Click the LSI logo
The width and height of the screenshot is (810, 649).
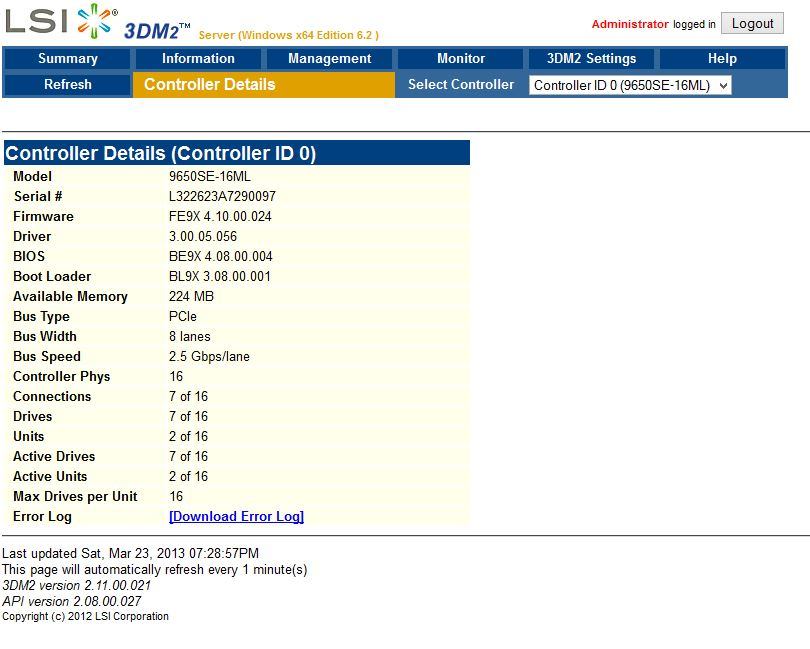tap(61, 22)
